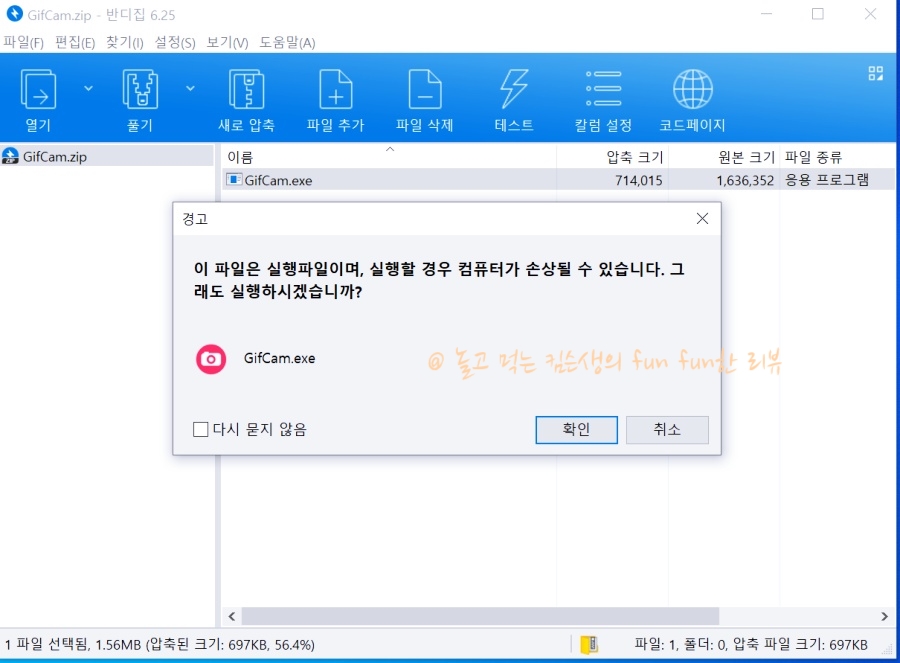Sort by the 원본 크기 column header
Viewport: 900px width, 663px height.
click(724, 157)
